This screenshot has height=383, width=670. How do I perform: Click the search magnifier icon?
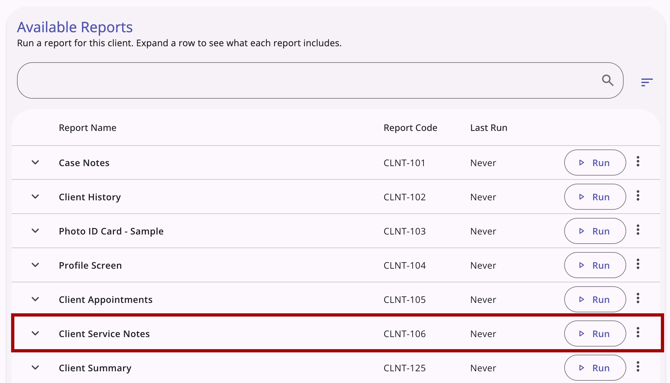(608, 80)
